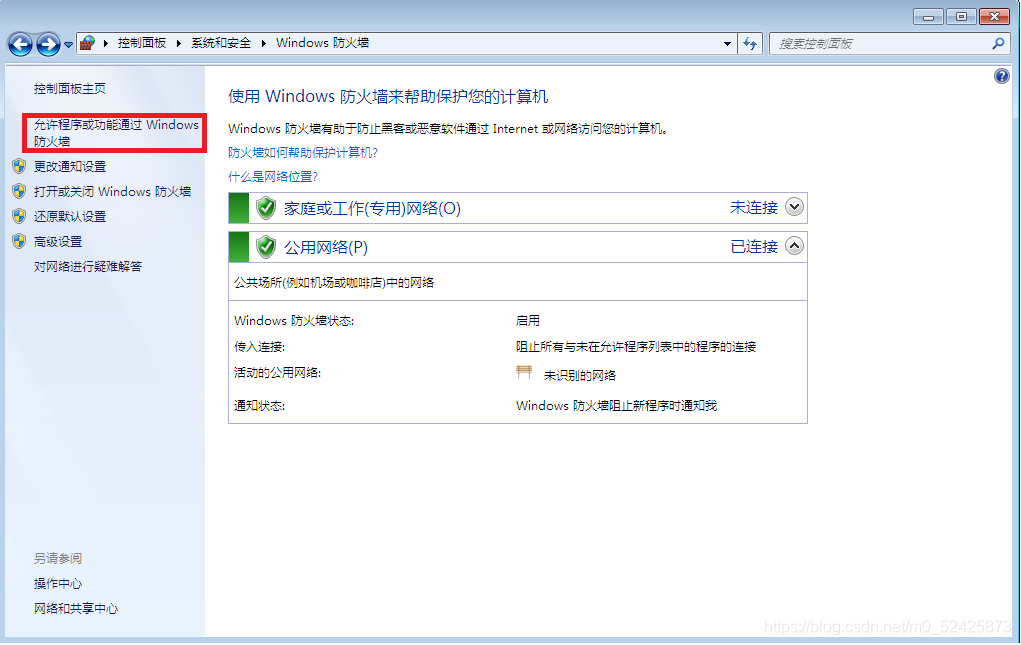Open 还原默认设置 link
Screen dimensions: 1021x645
[70, 217]
